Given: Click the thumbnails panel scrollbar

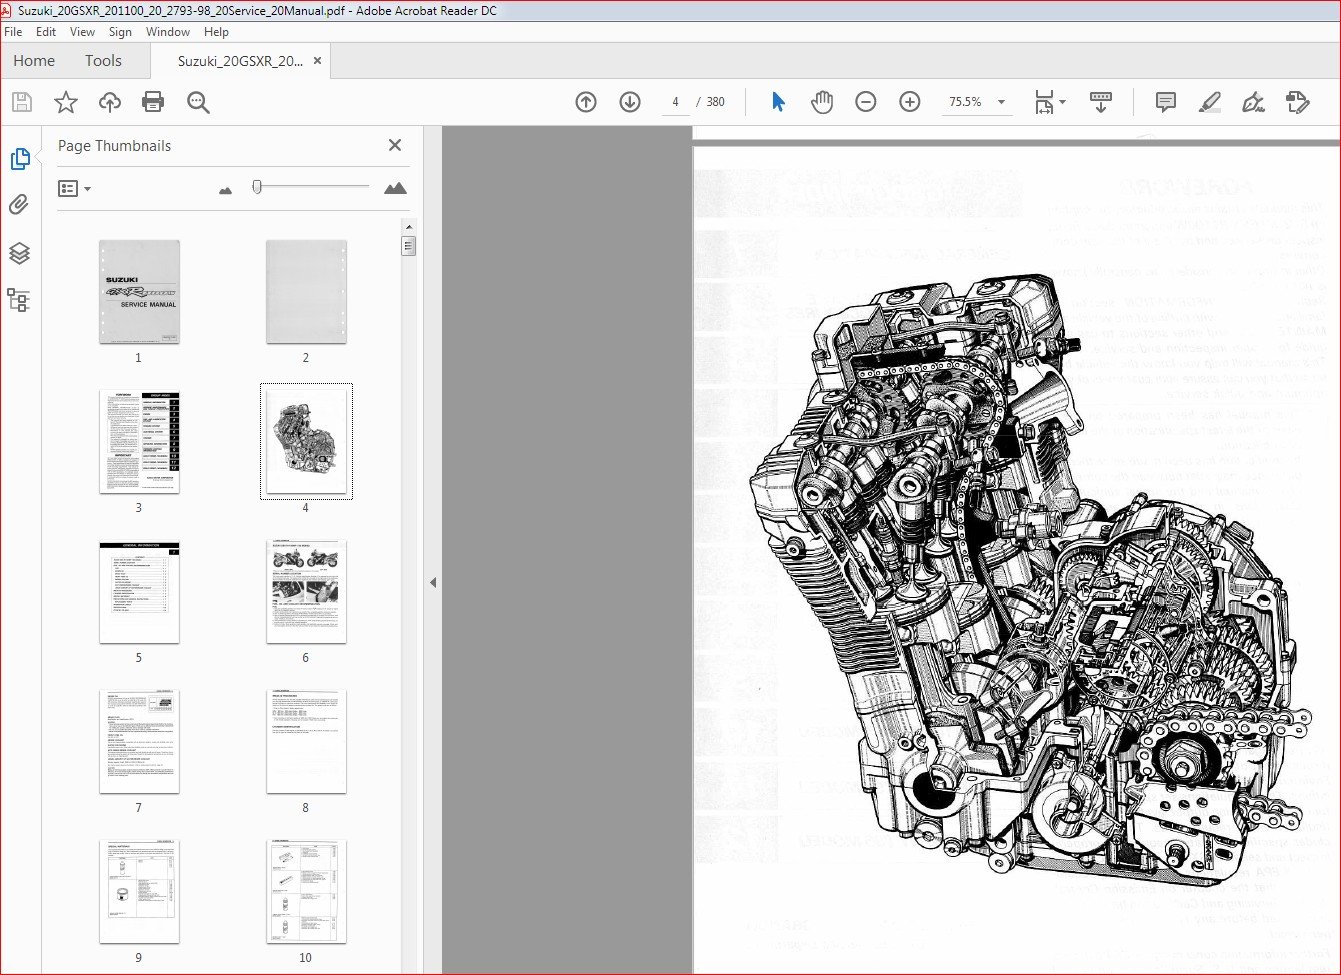Looking at the screenshot, I should pos(408,246).
